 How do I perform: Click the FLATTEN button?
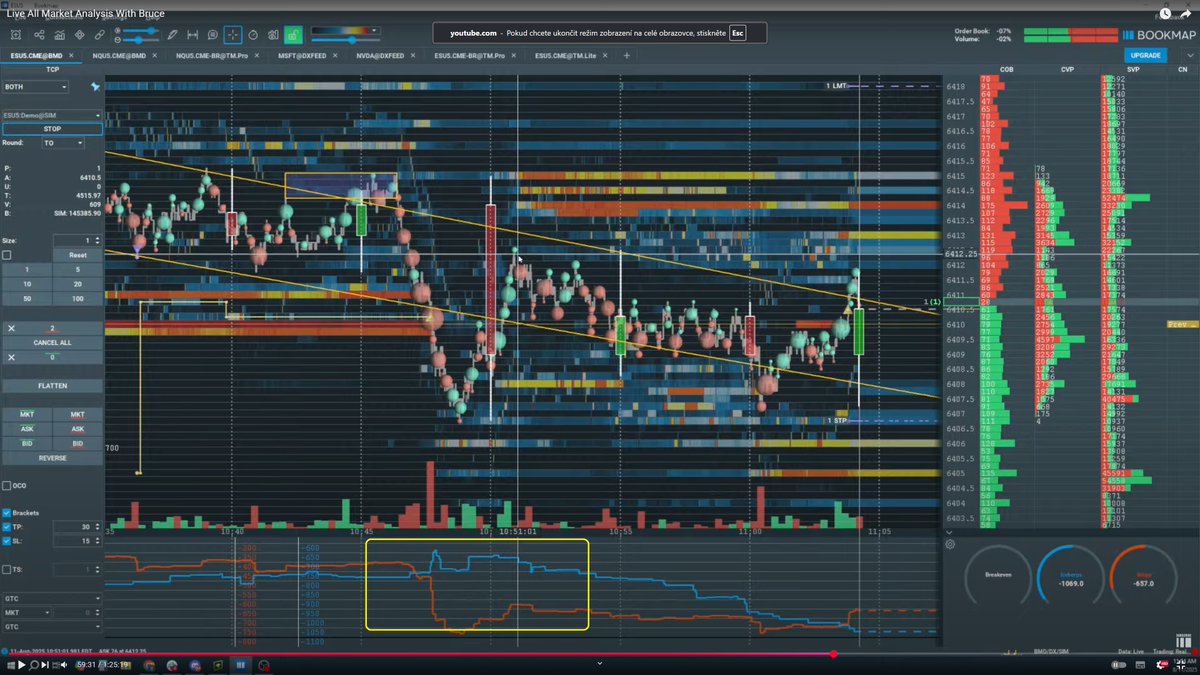tap(52, 385)
